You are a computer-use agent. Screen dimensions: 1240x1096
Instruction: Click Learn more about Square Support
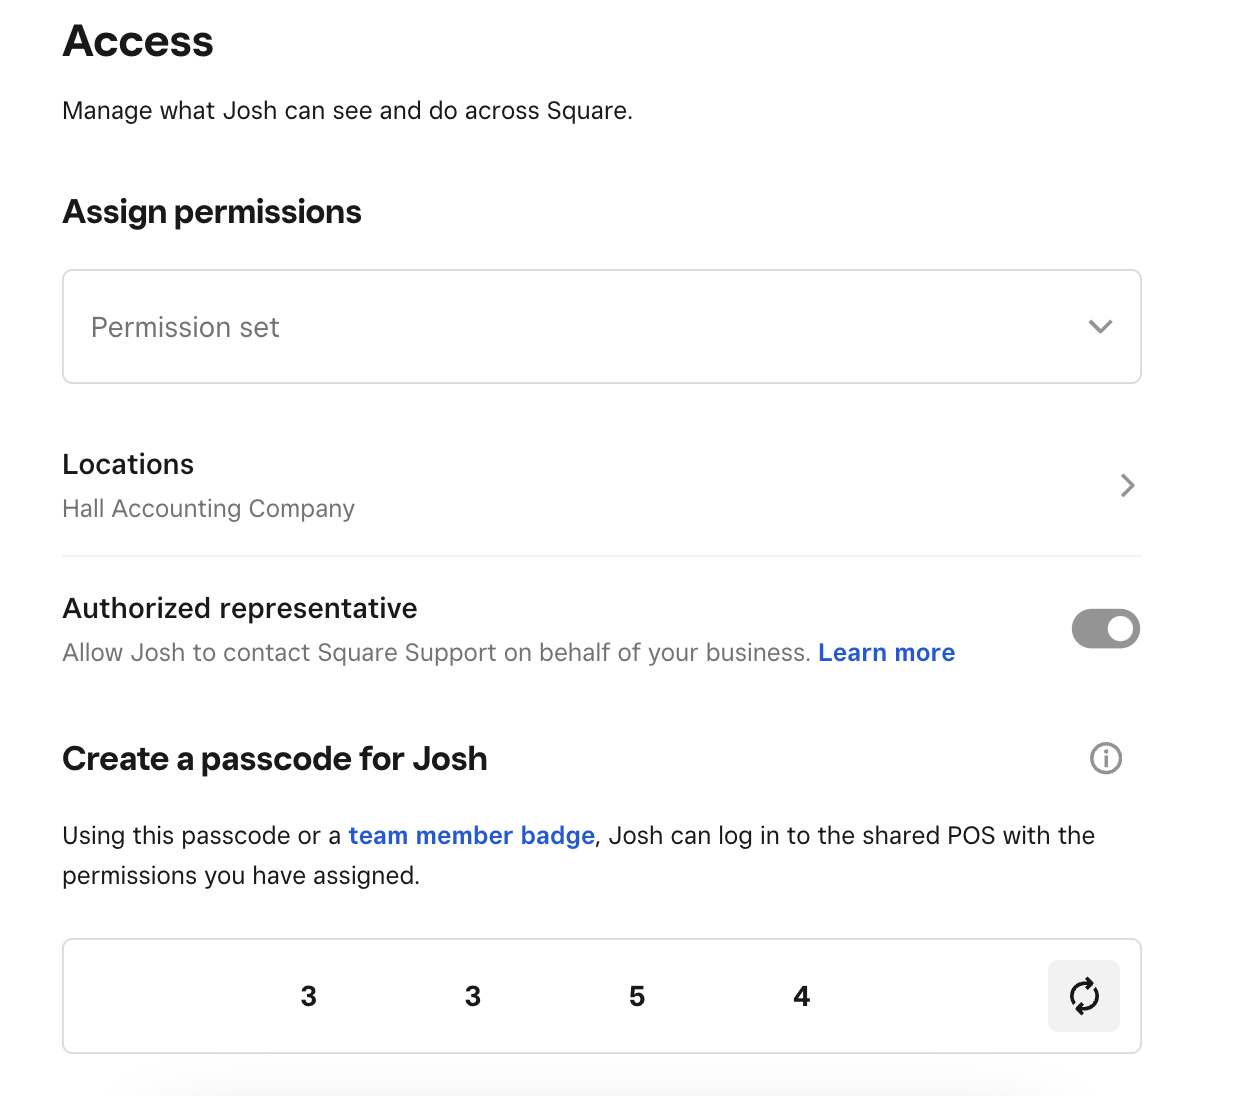(886, 652)
